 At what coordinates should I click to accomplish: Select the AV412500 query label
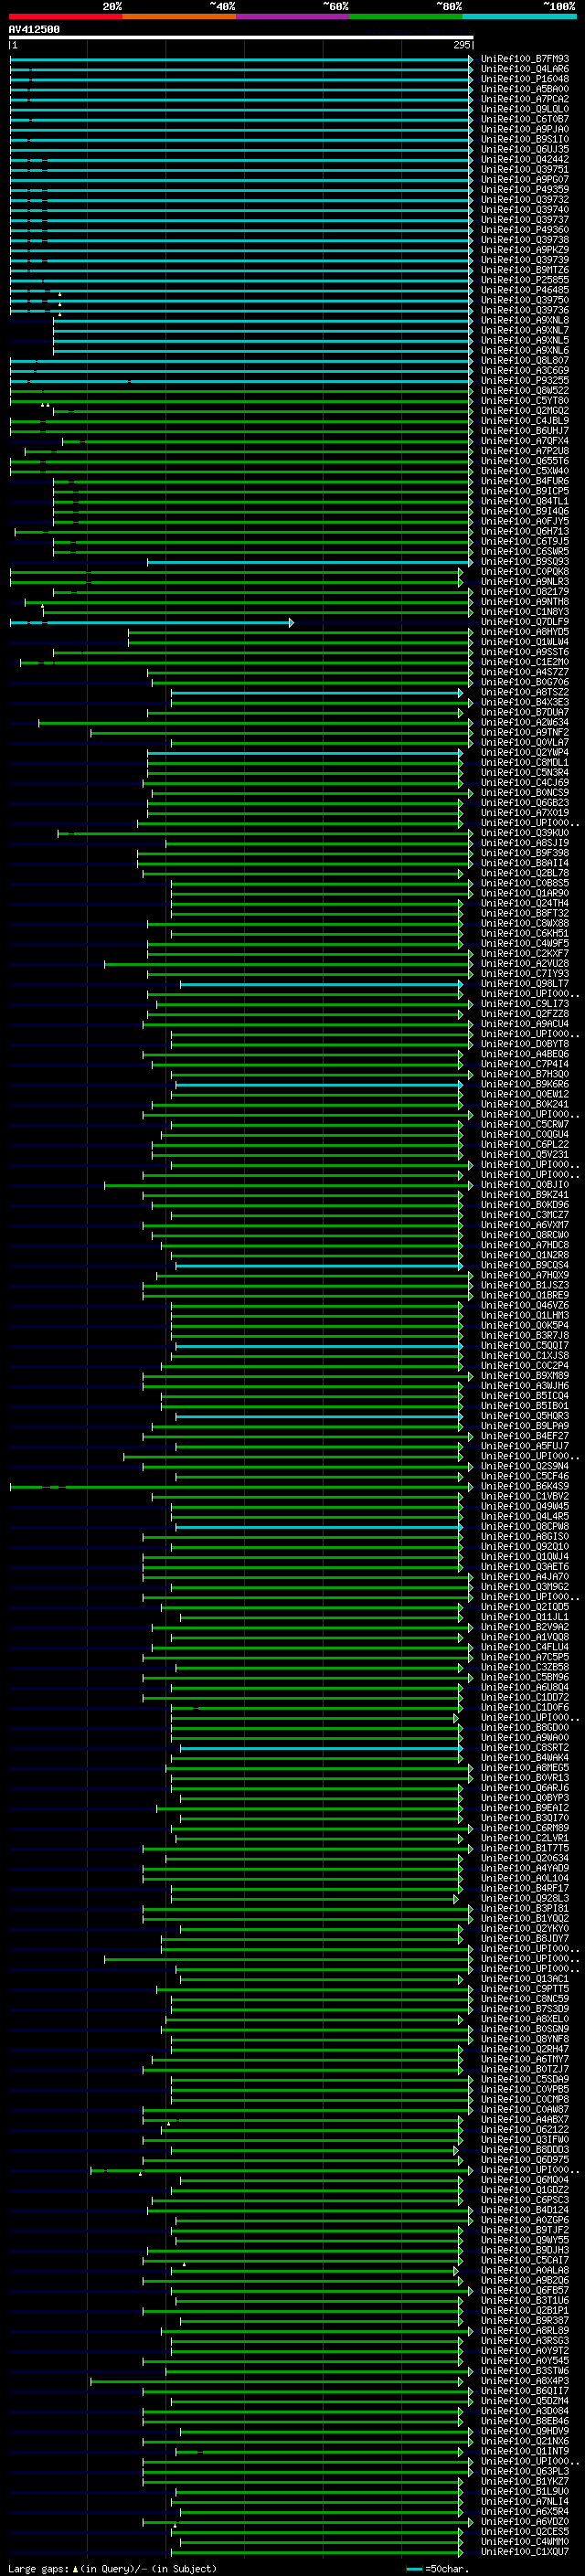click(34, 29)
